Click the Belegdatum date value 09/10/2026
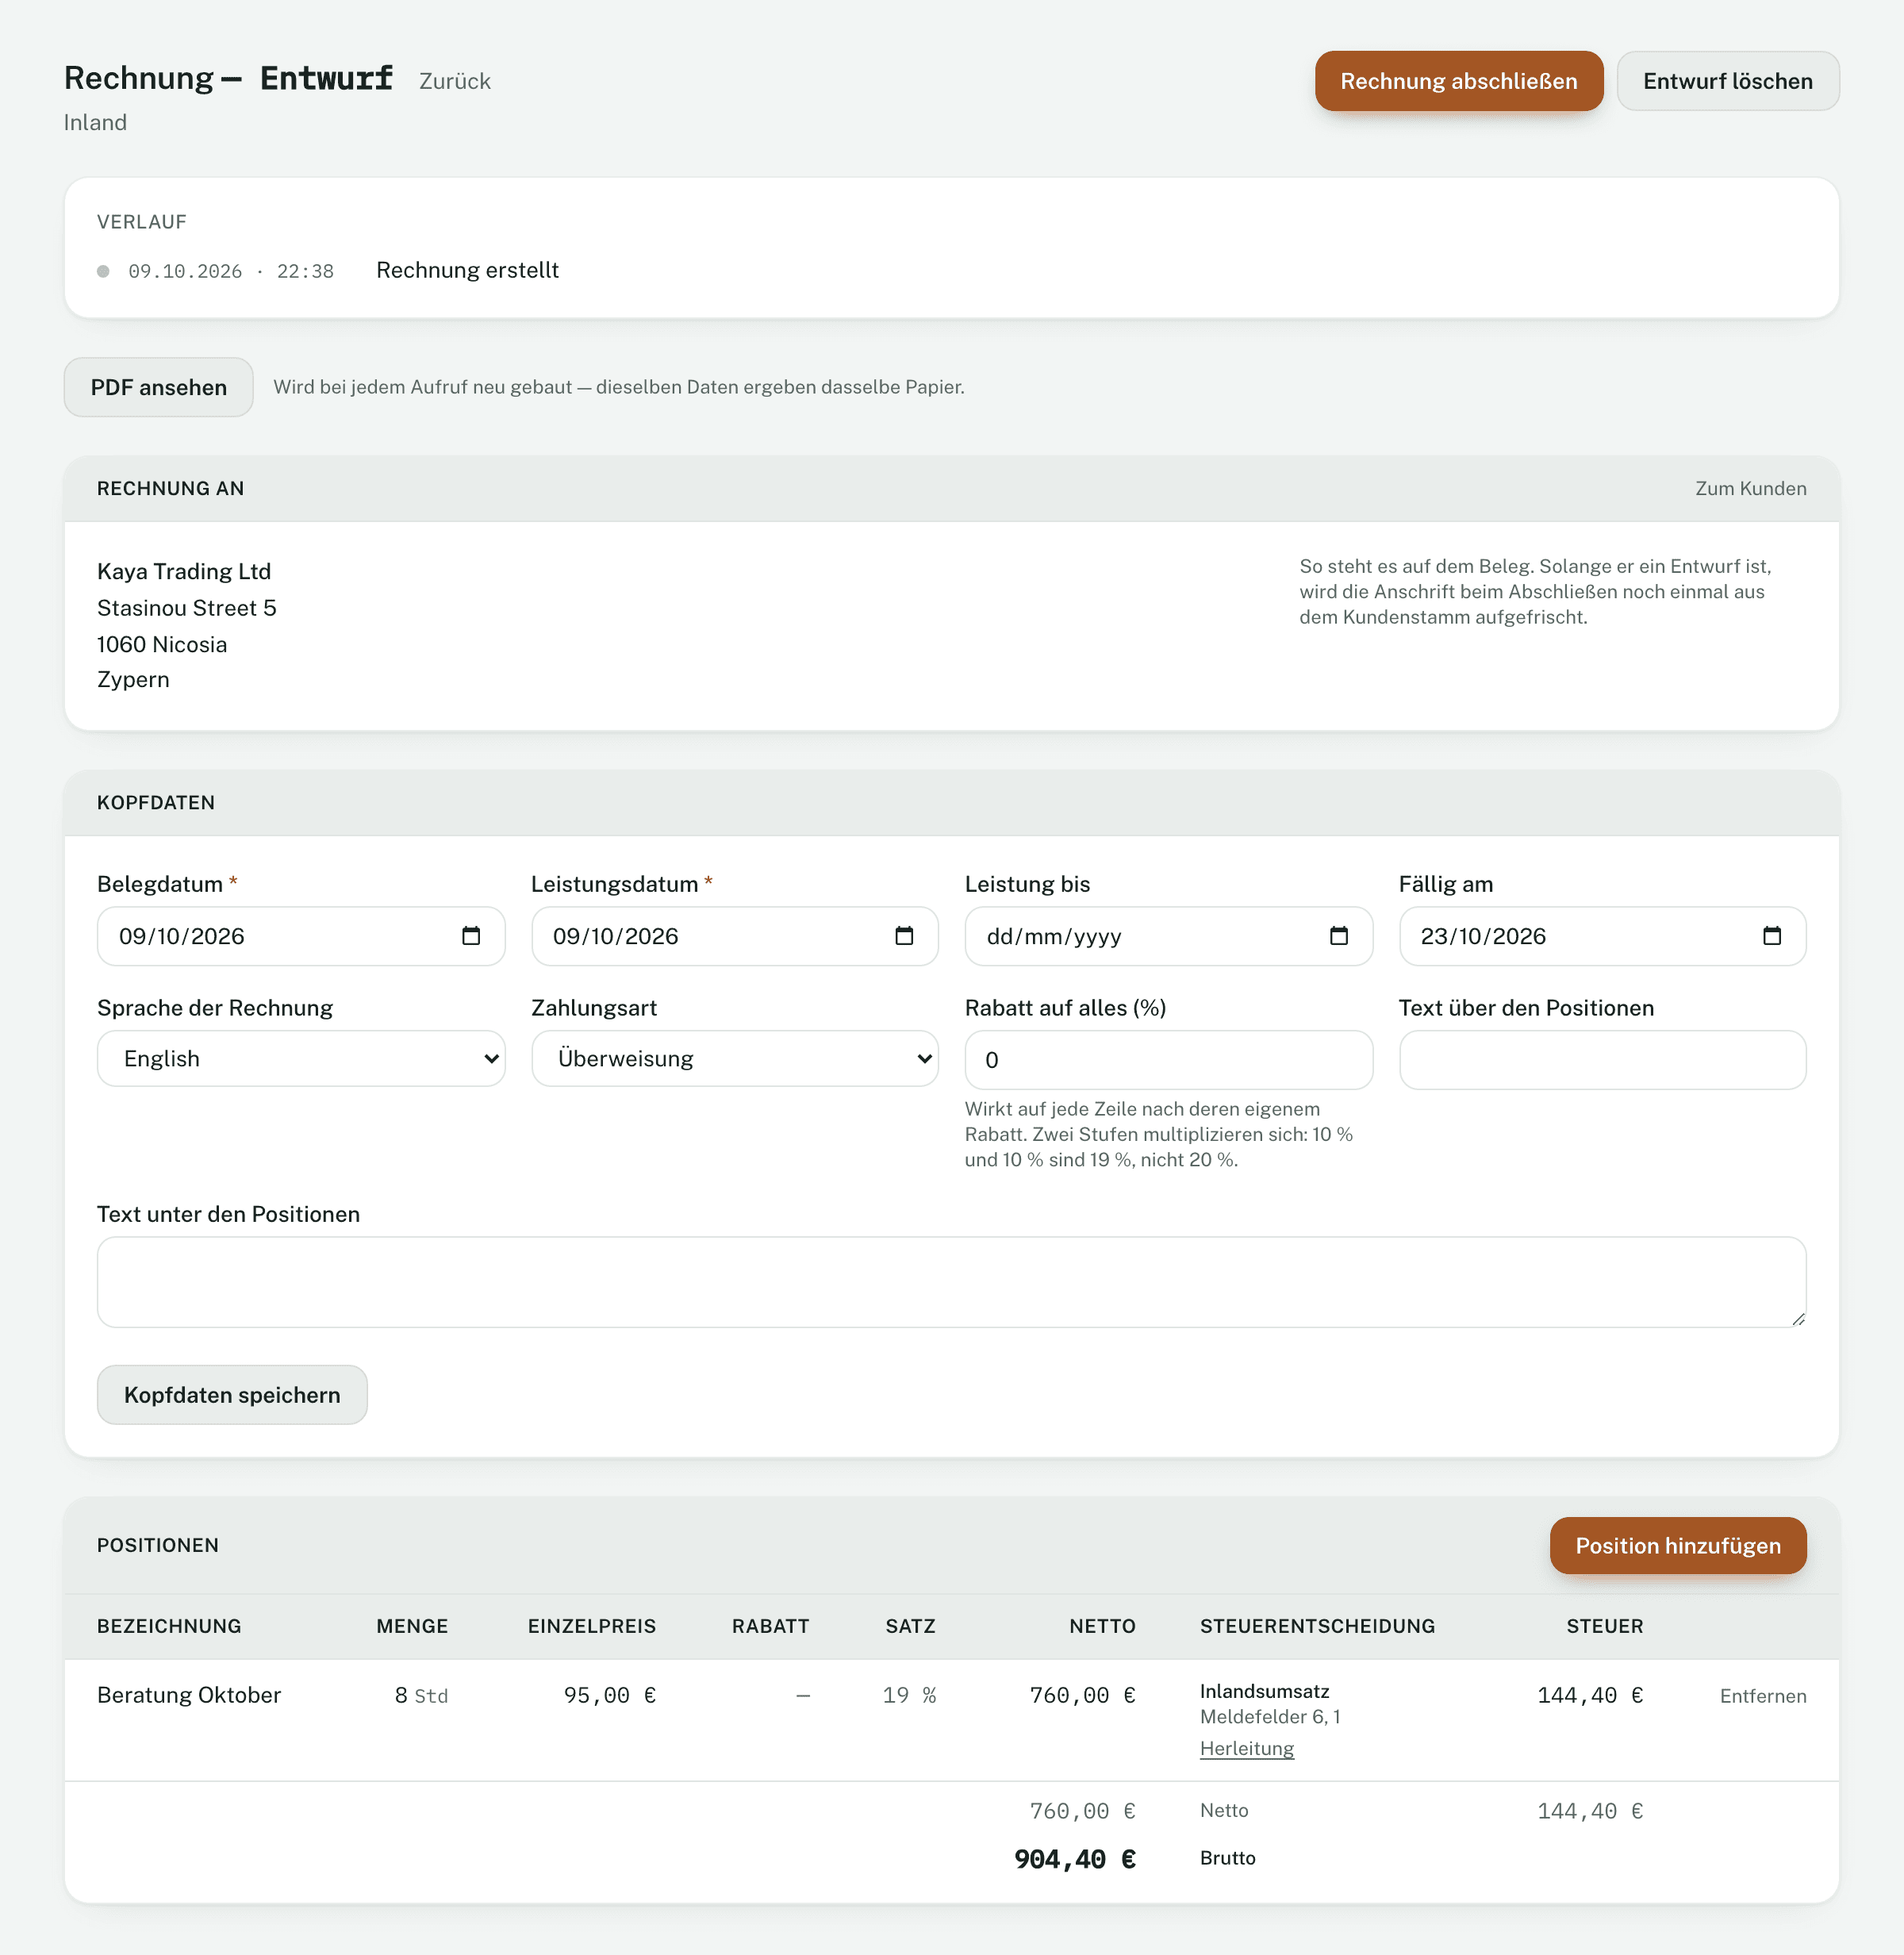Image resolution: width=1904 pixels, height=1955 pixels. [182, 936]
